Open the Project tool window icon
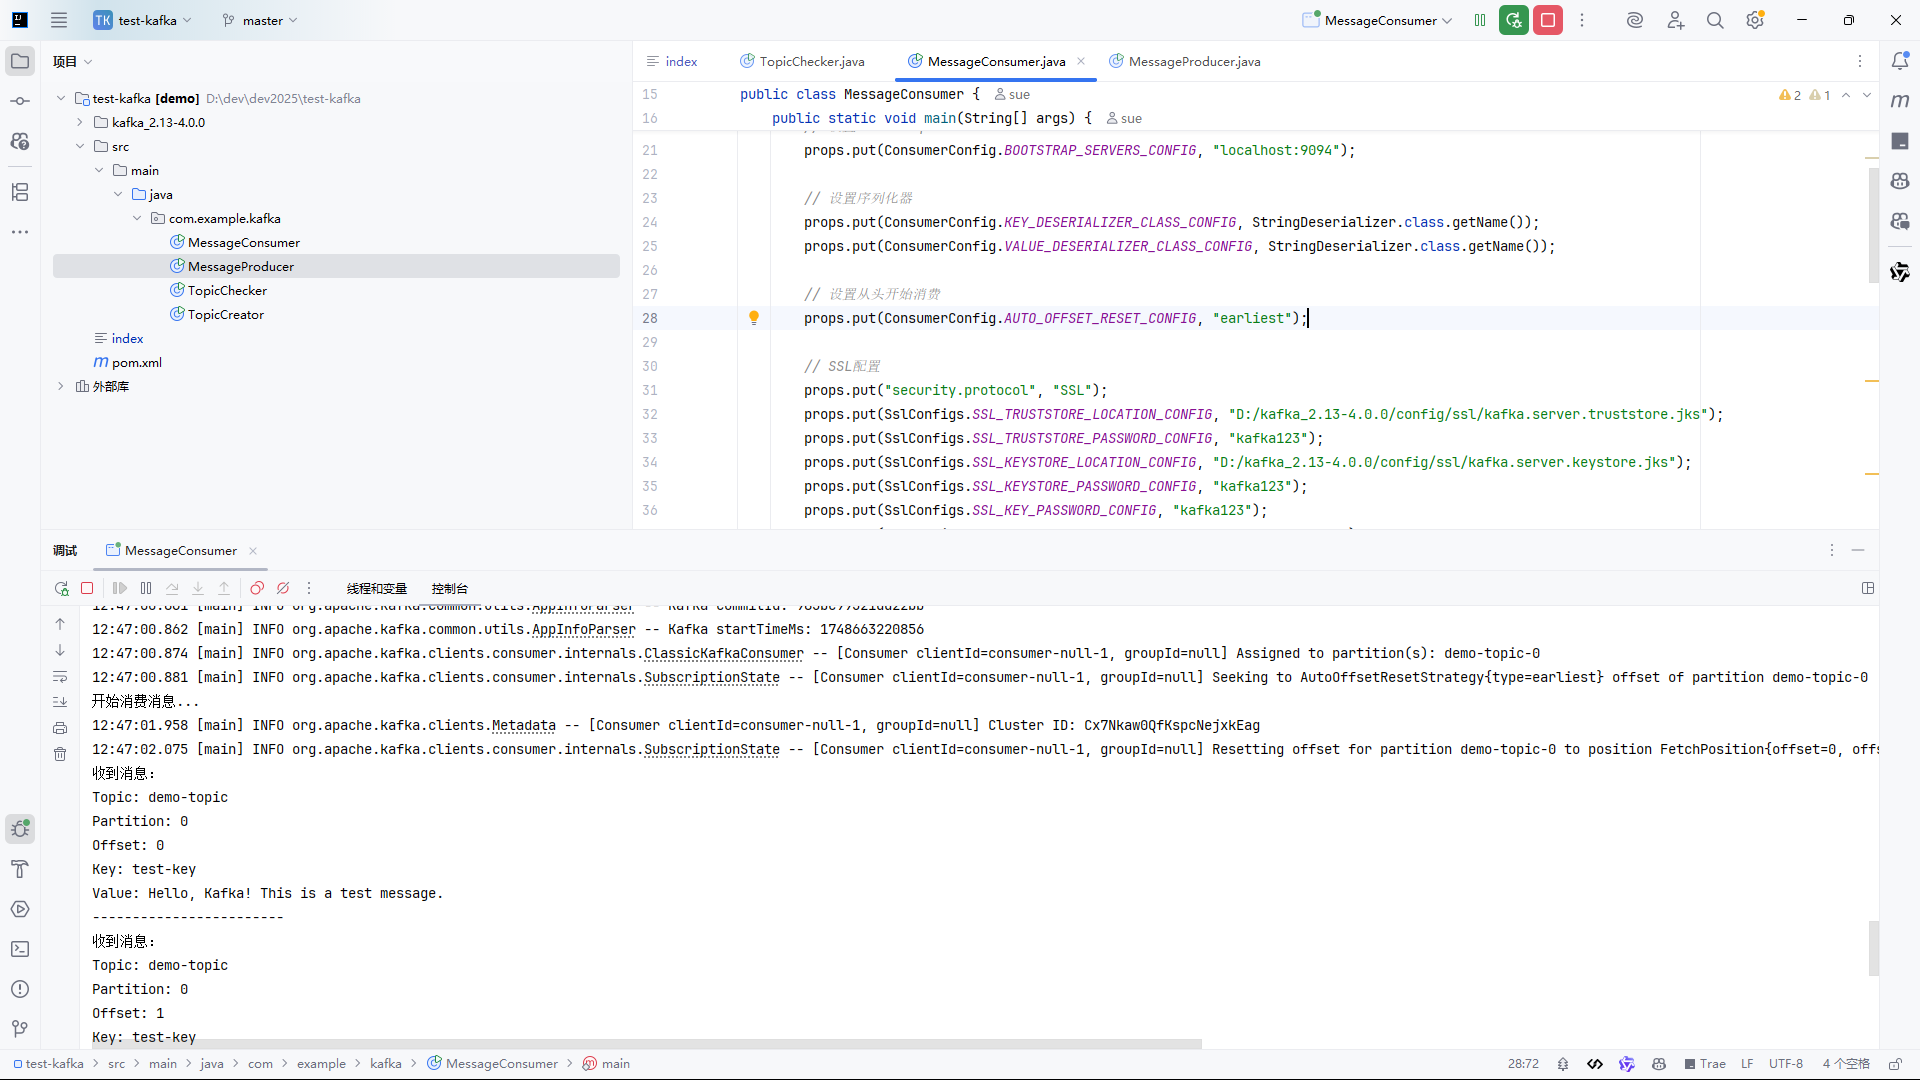 20,61
